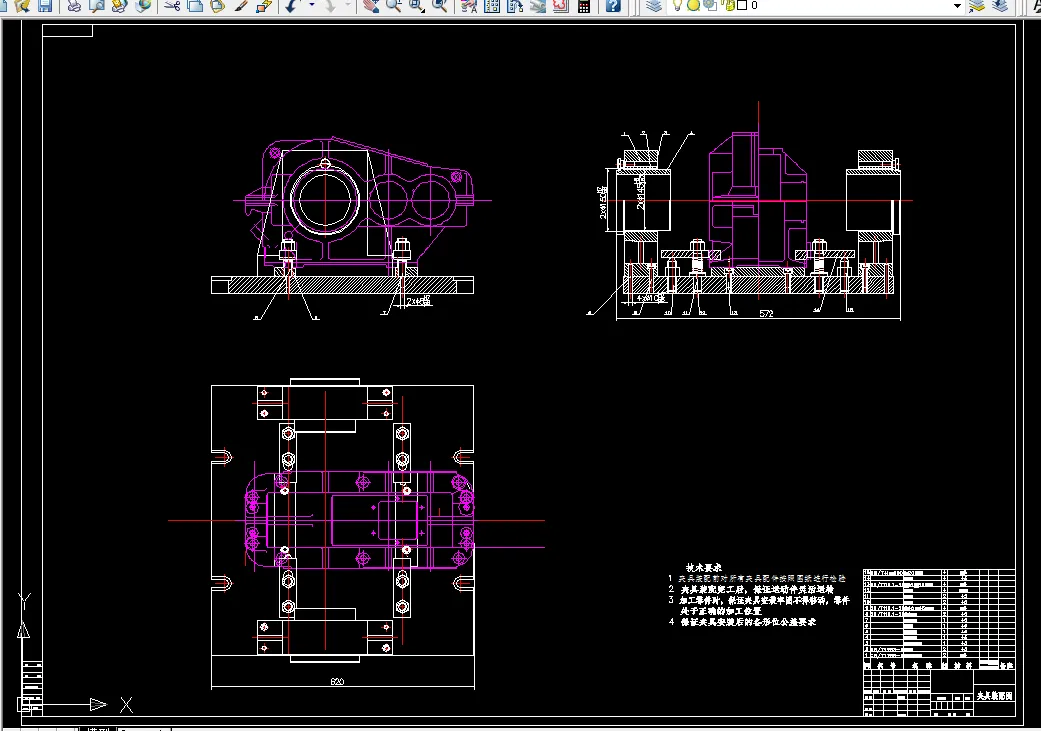Select the Zoom Window tool
This screenshot has height=731, width=1041.
pos(416,6)
